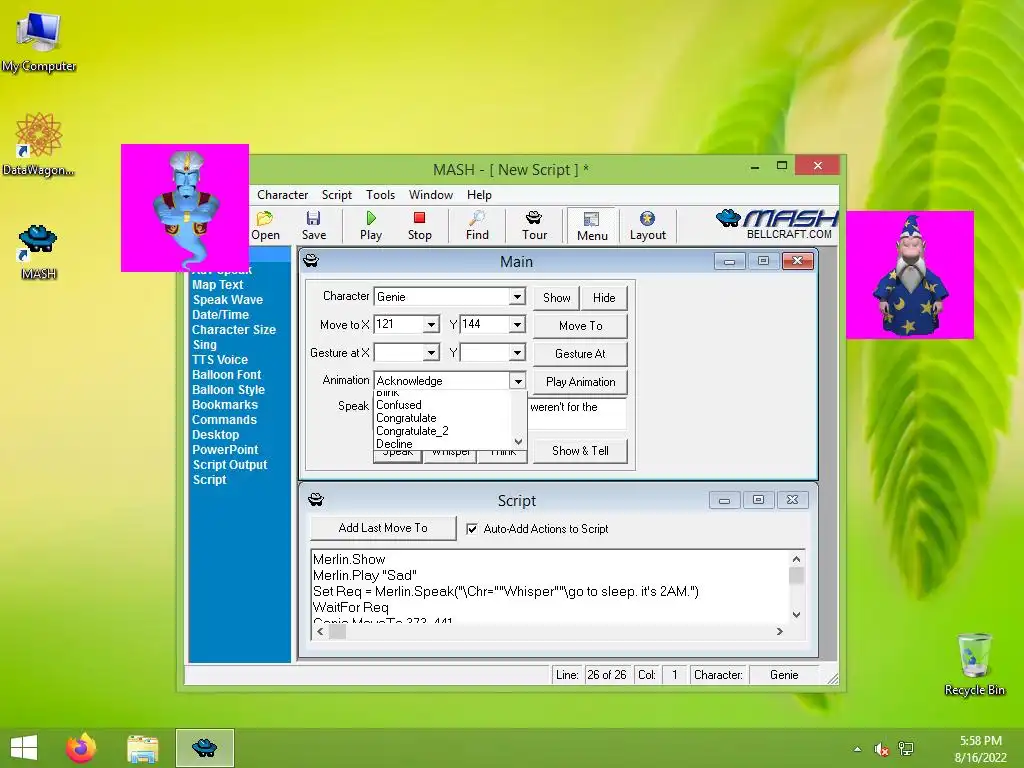Image resolution: width=1024 pixels, height=768 pixels.
Task: Select Balloon Font in the sidebar
Action: coord(227,375)
